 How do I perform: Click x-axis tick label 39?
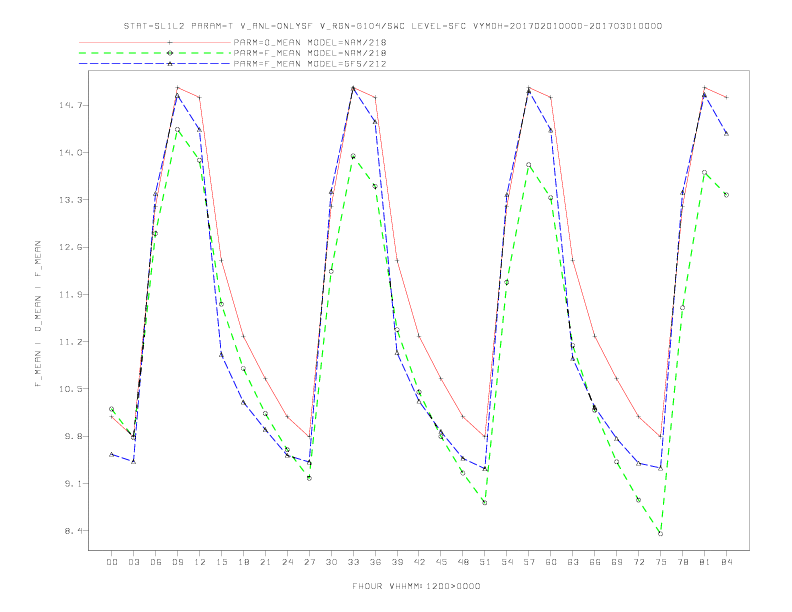click(x=397, y=562)
